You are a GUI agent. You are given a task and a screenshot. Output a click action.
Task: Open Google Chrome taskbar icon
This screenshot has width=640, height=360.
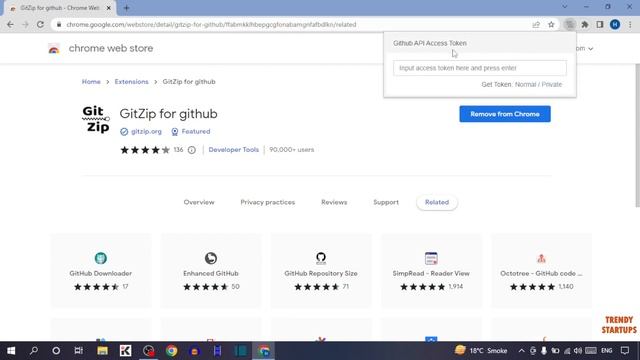point(171,351)
